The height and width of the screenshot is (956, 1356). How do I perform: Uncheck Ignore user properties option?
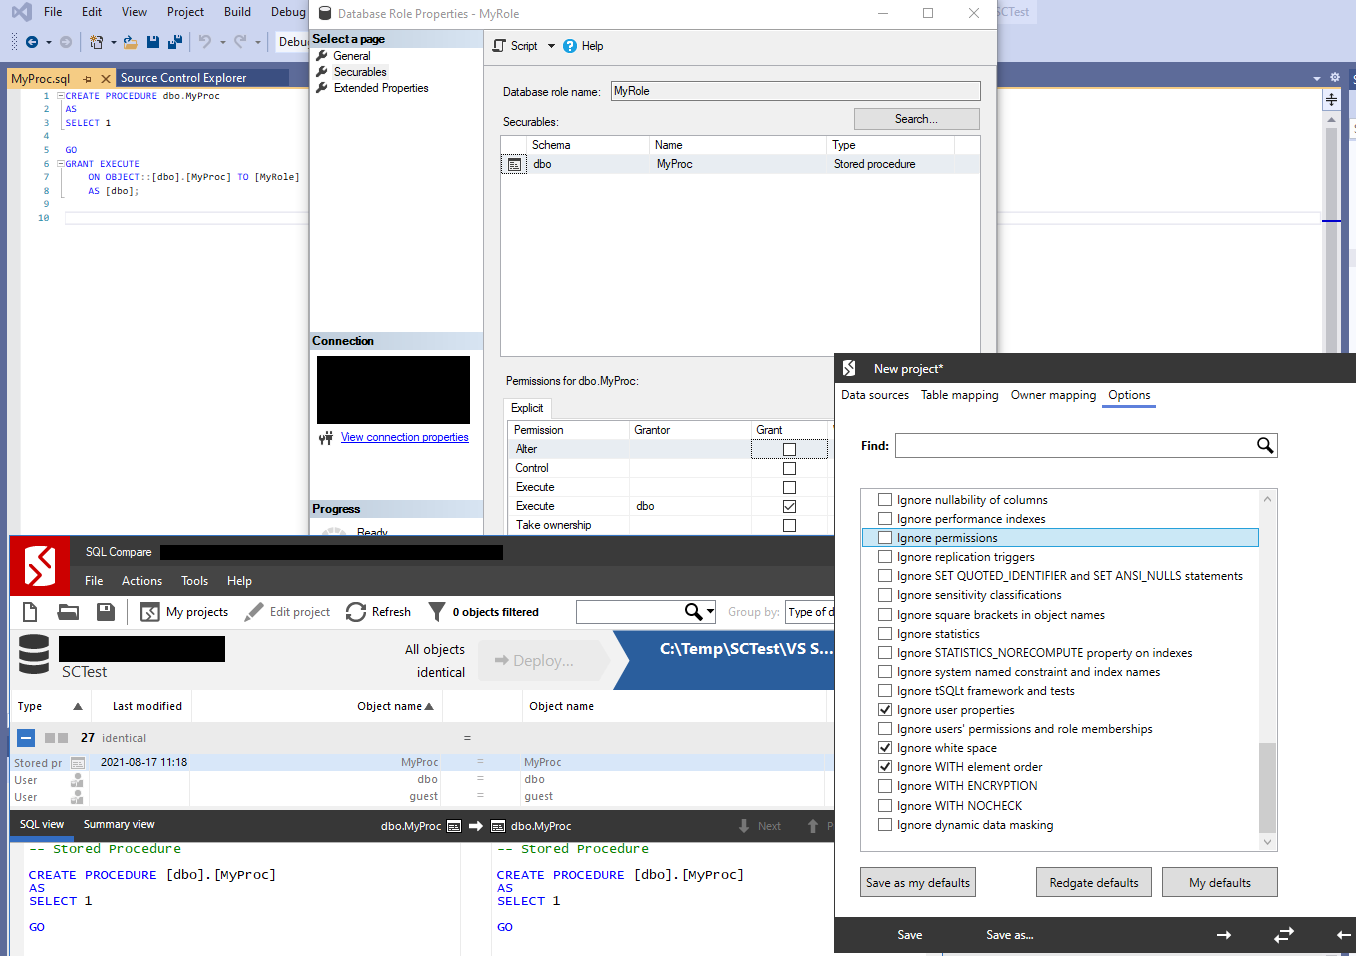[x=885, y=710]
